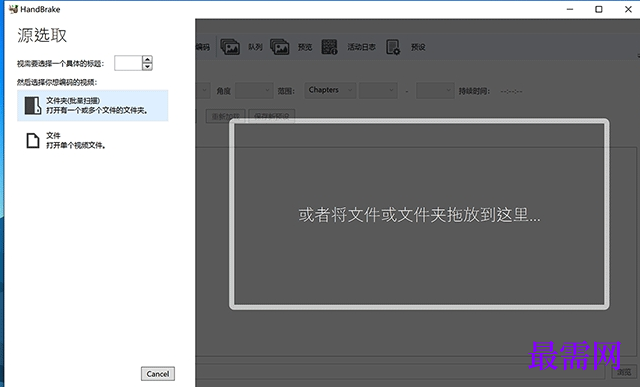The width and height of the screenshot is (640, 387).
Task: Maximize the HandBrake window
Action: click(599, 9)
